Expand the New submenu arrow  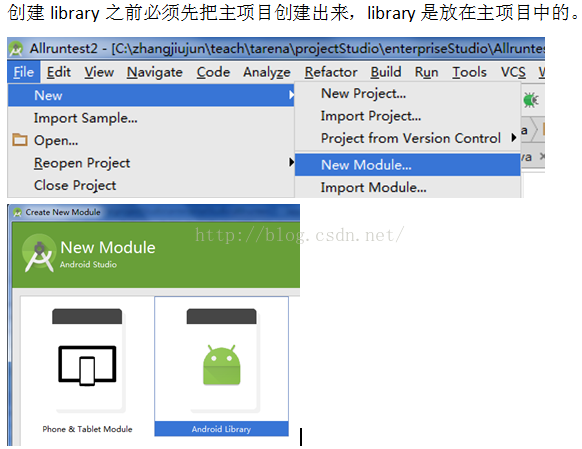point(291,95)
